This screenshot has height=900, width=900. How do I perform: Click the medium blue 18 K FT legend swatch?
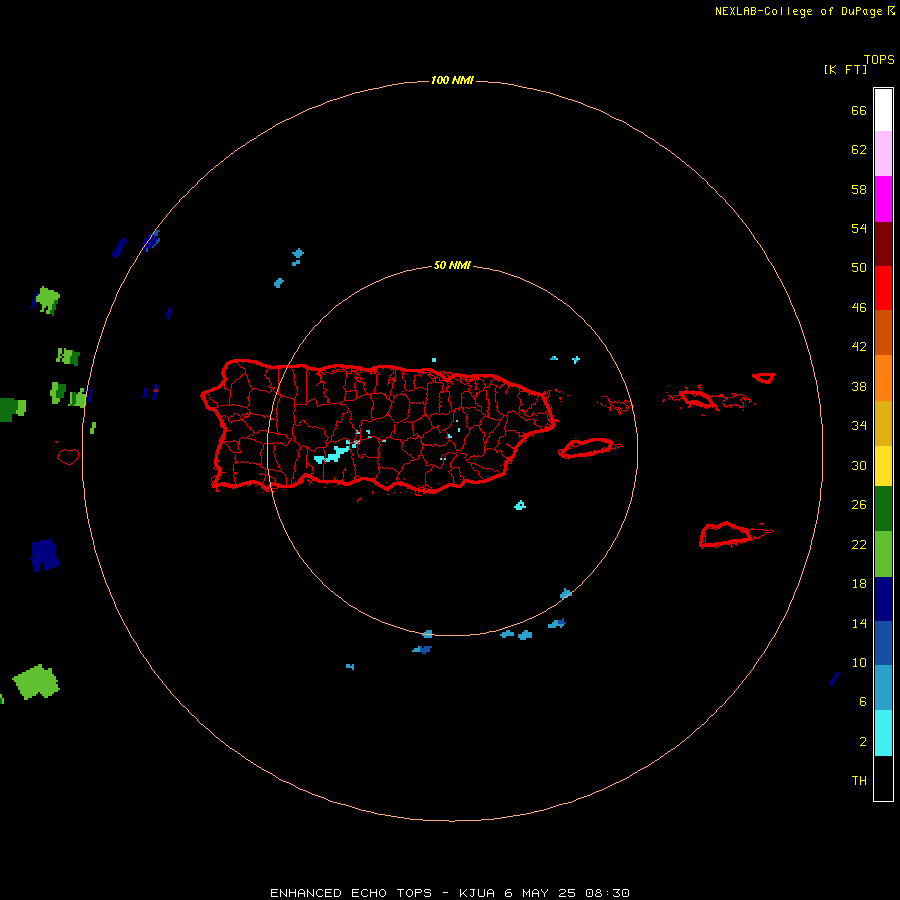(x=883, y=643)
